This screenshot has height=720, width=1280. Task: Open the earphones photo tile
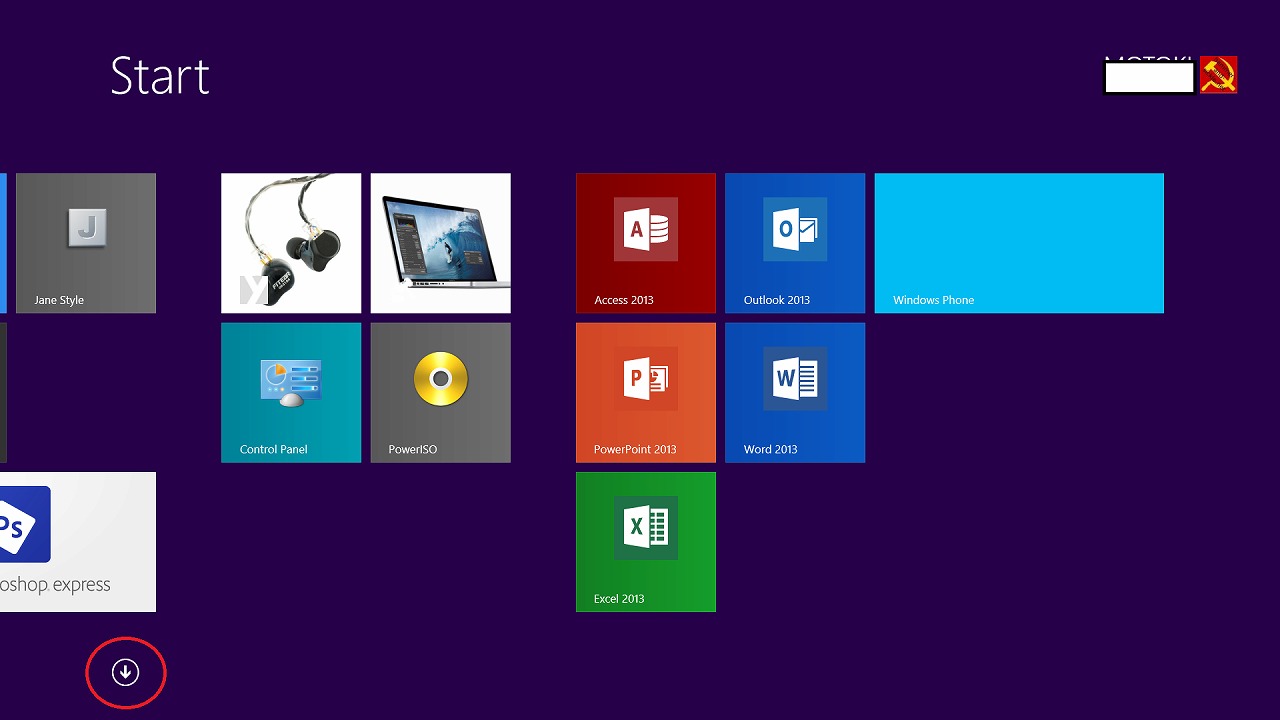point(291,243)
